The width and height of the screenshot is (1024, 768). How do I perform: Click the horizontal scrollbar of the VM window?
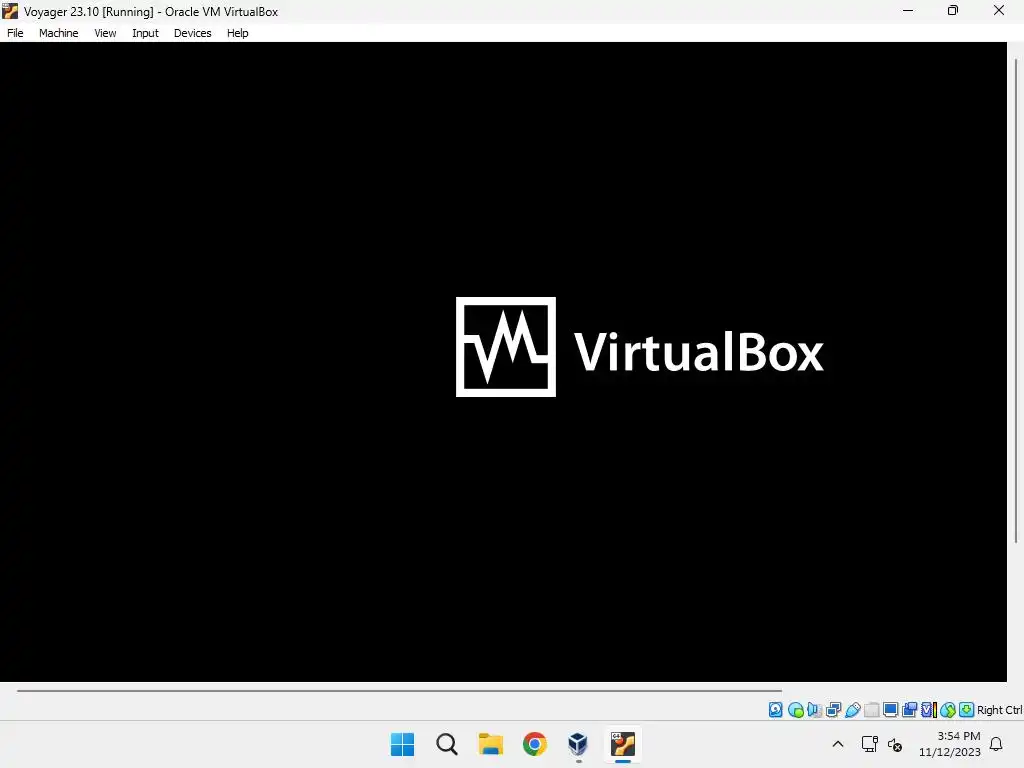399,690
